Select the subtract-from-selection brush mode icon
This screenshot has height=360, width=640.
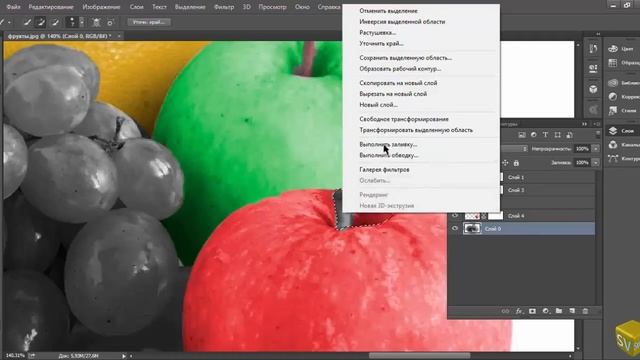coord(55,22)
